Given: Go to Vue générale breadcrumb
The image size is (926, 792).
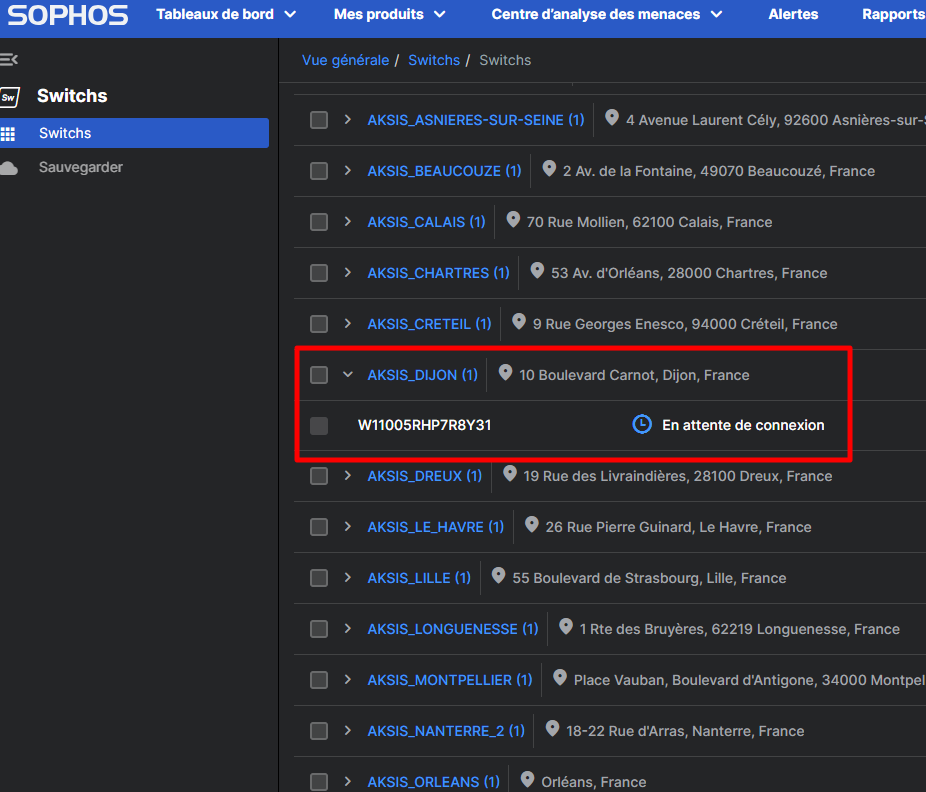Looking at the screenshot, I should coord(345,60).
